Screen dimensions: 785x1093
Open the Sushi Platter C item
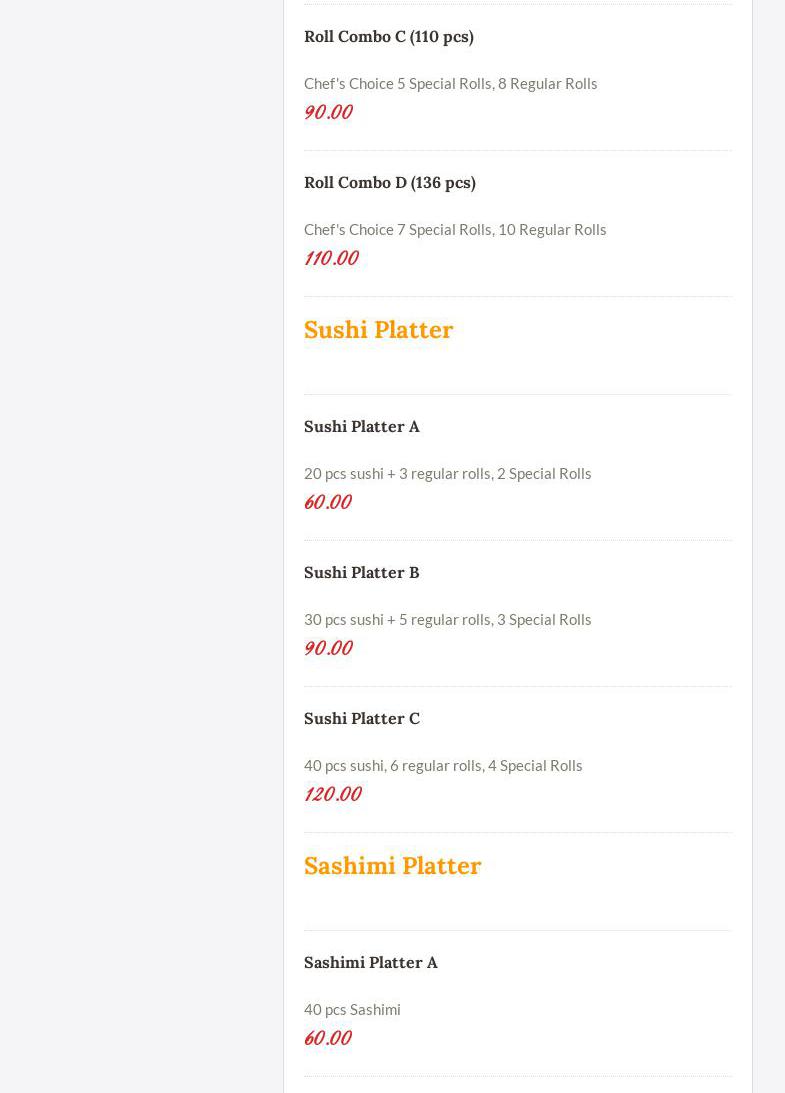361,719
